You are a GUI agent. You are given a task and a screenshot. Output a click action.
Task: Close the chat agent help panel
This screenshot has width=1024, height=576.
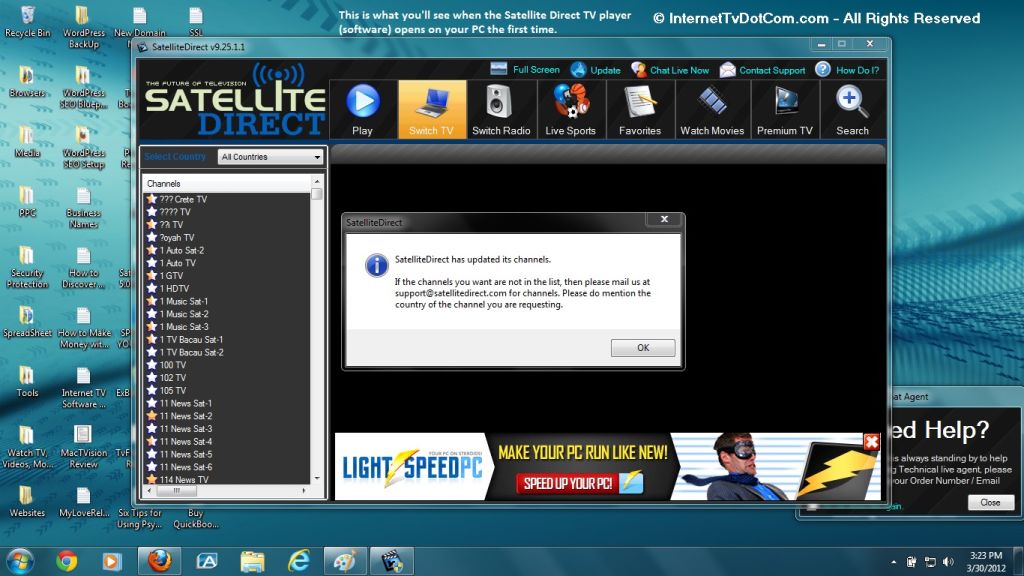pos(990,502)
